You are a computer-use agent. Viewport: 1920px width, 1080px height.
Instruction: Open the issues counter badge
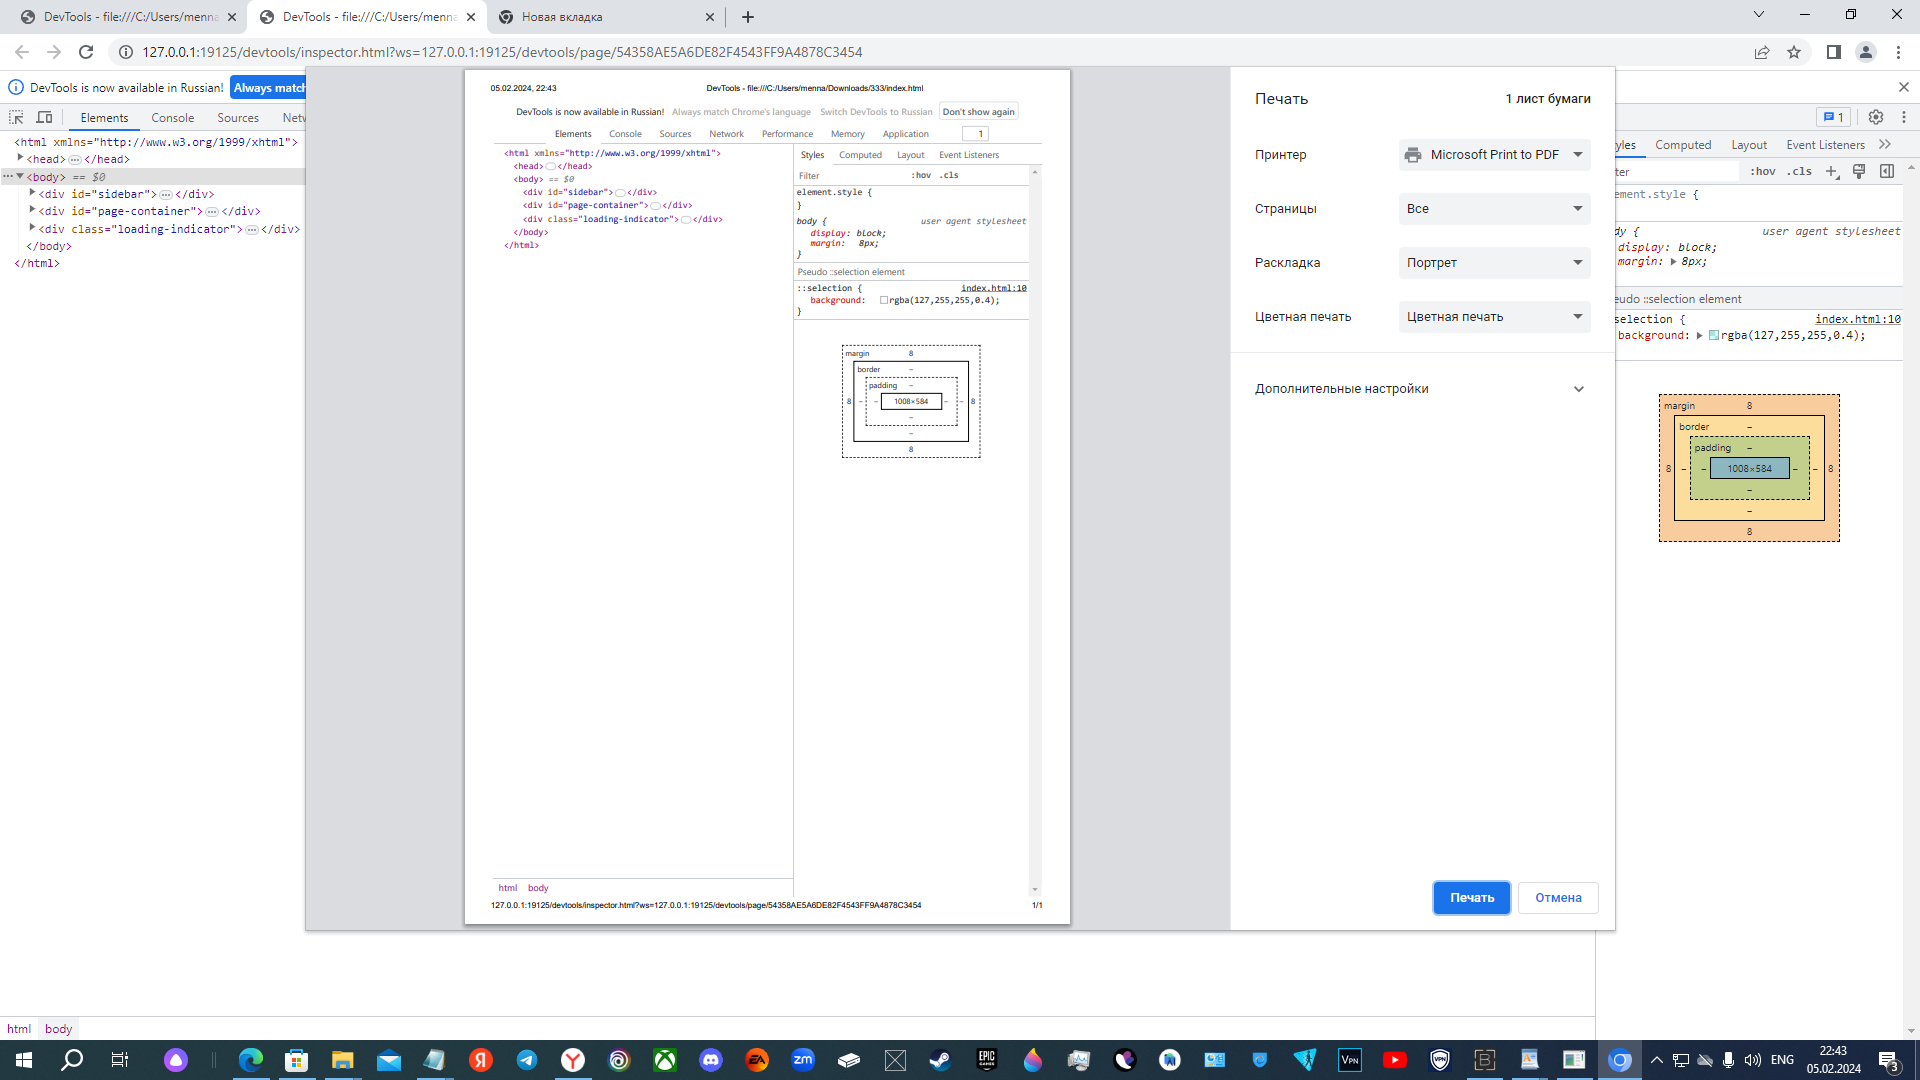point(1833,117)
